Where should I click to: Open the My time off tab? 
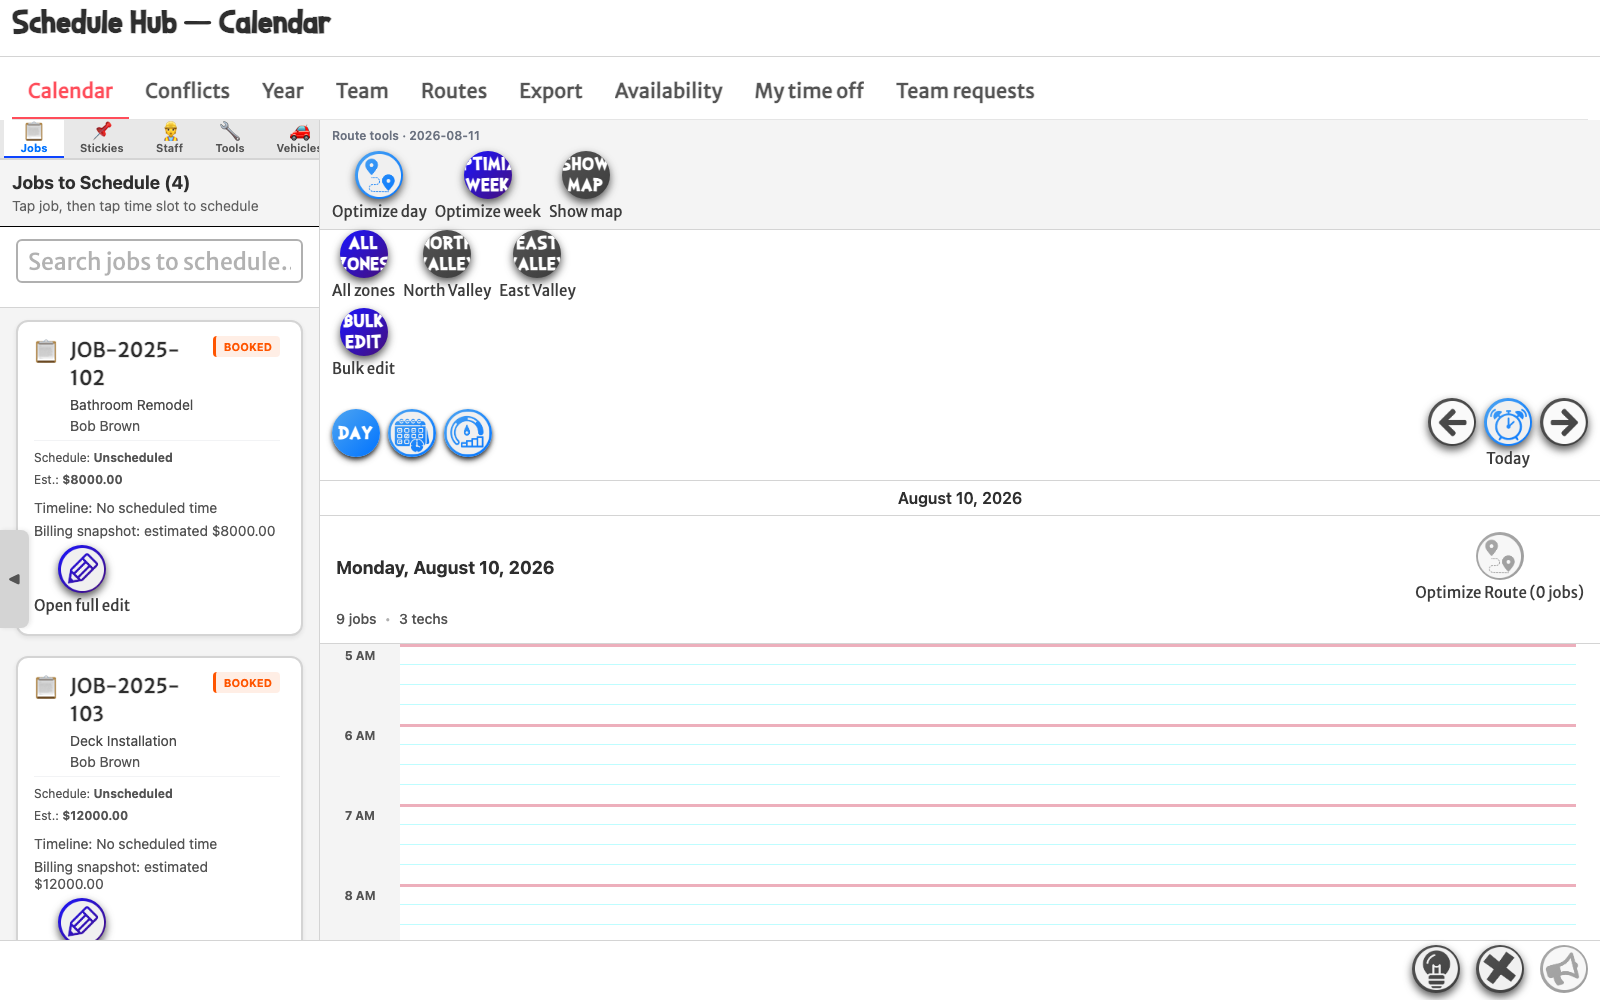[809, 91]
